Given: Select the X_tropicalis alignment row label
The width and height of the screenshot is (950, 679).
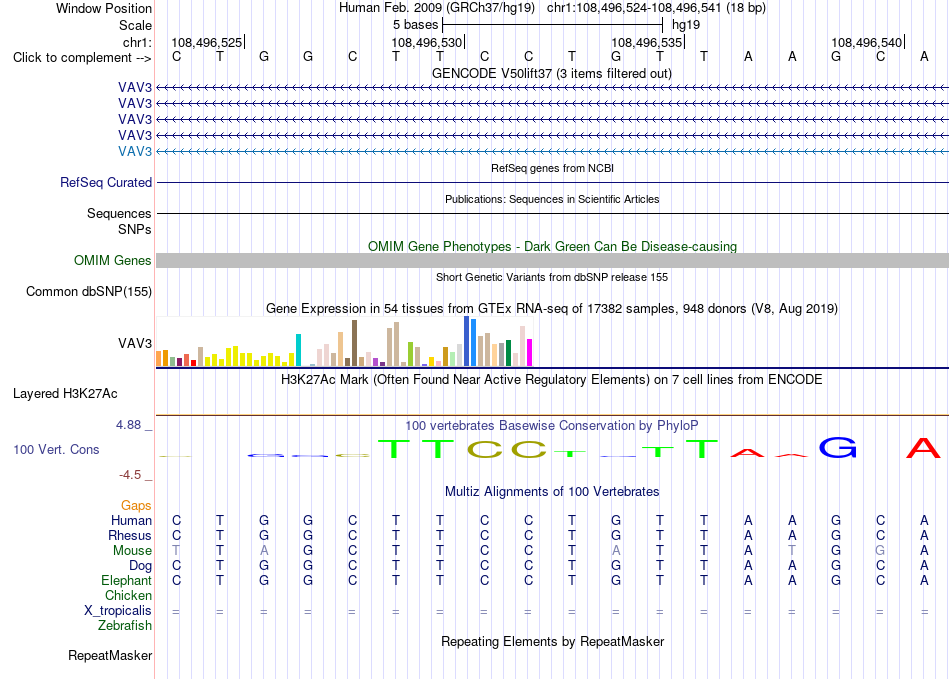Looking at the screenshot, I should tap(118, 611).
